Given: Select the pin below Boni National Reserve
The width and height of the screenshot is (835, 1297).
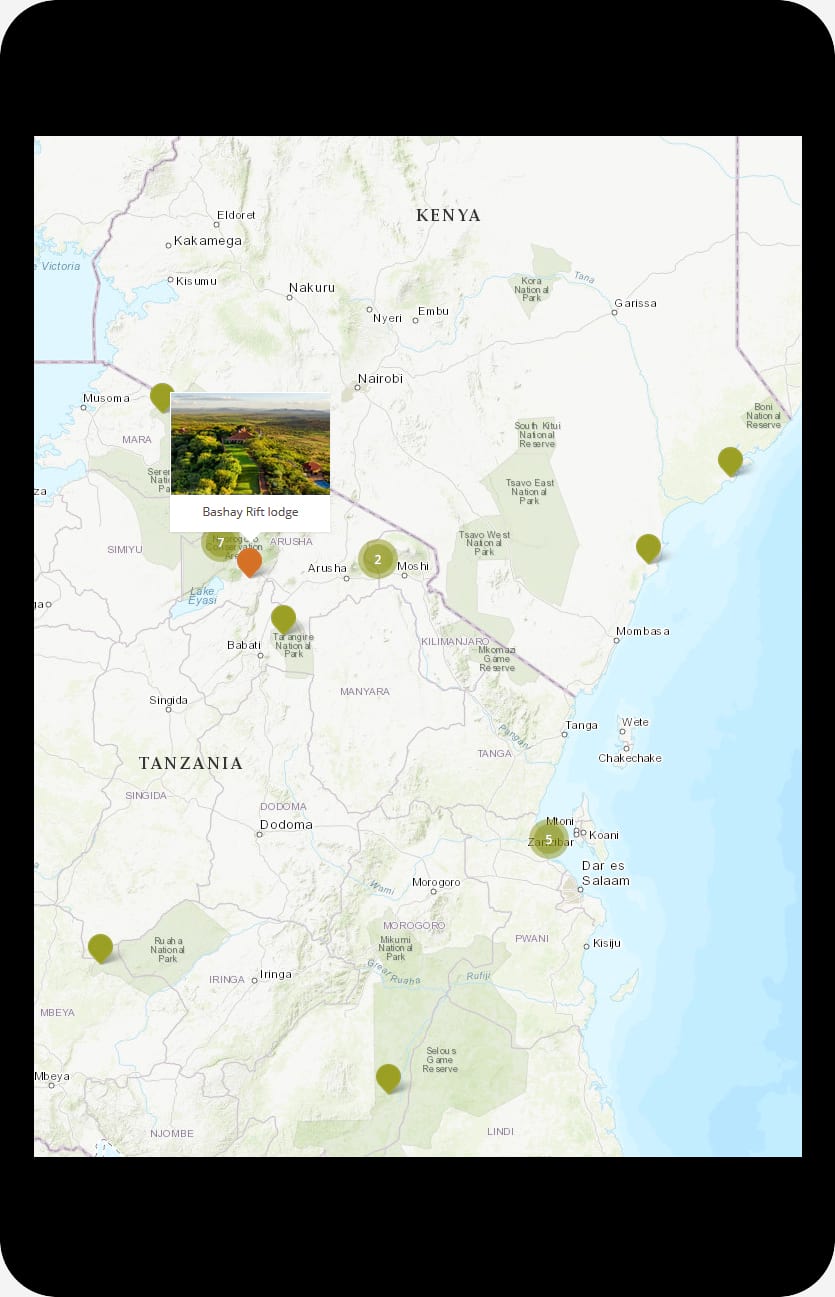Looking at the screenshot, I should point(730,460).
